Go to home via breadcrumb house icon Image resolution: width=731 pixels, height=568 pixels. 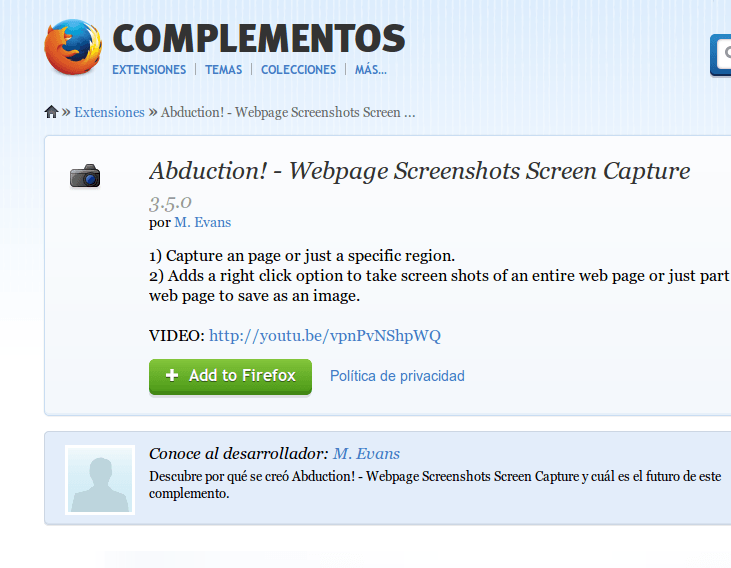click(51, 112)
